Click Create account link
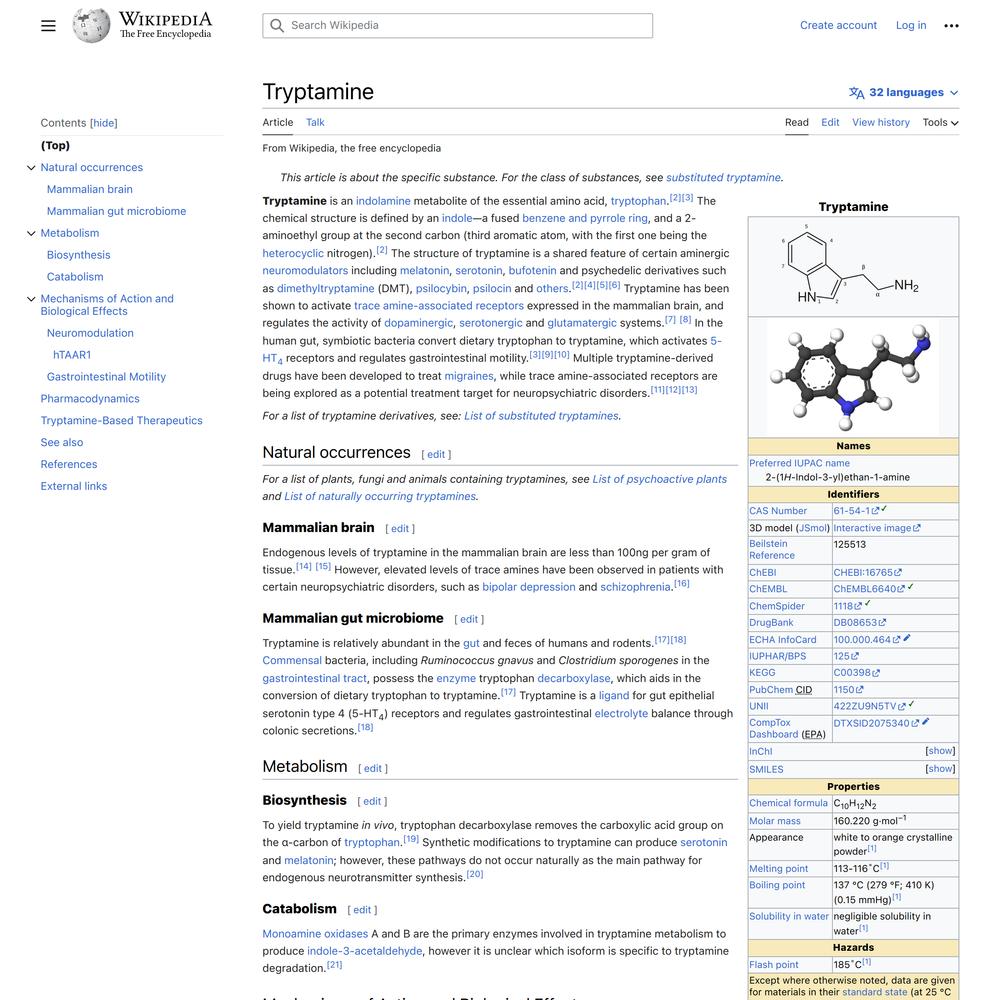 838,26
